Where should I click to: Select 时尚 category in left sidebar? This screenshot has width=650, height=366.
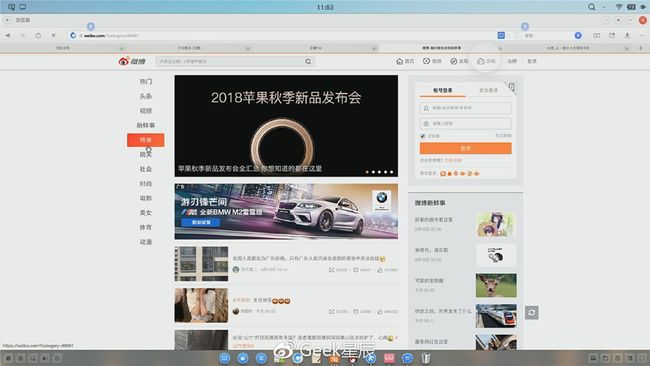click(146, 184)
